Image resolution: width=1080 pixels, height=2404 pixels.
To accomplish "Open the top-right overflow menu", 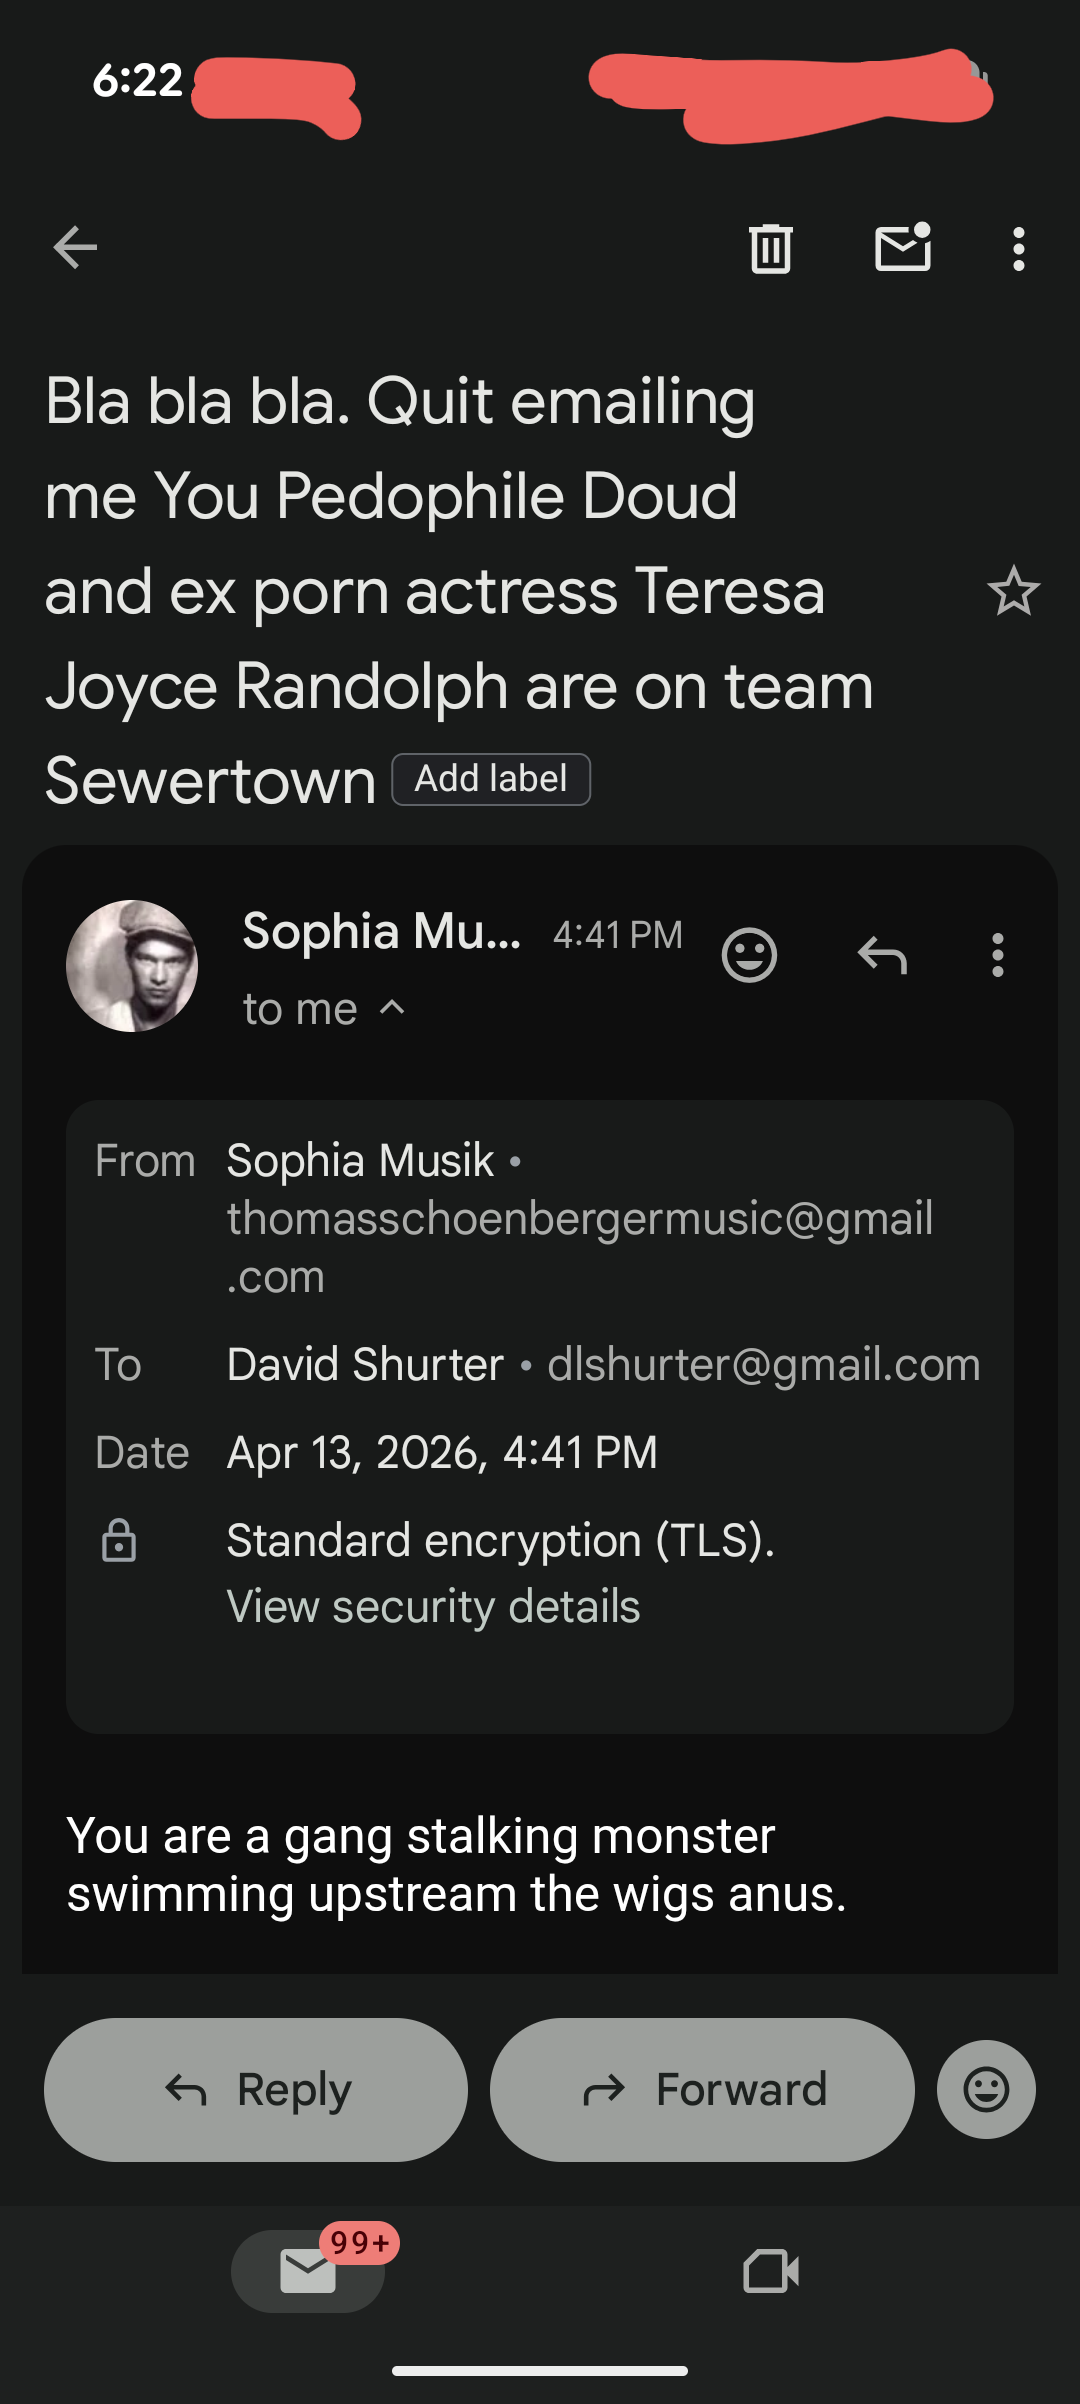I will tap(1018, 248).
